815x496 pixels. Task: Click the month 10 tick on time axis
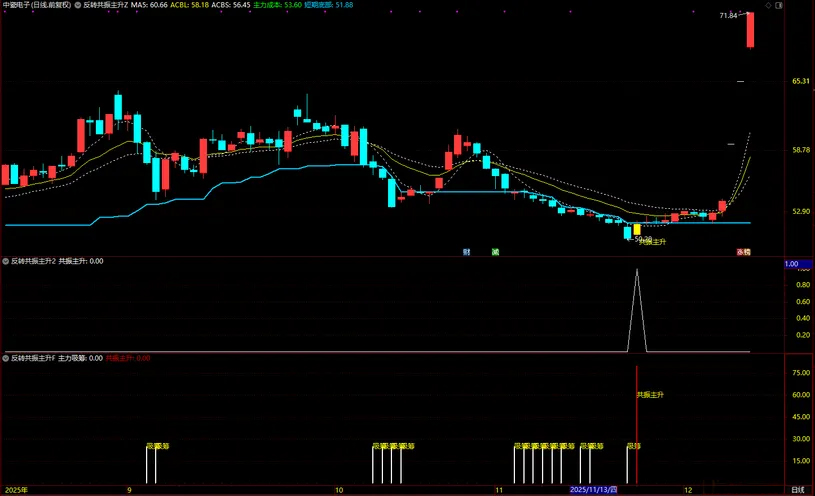click(339, 490)
